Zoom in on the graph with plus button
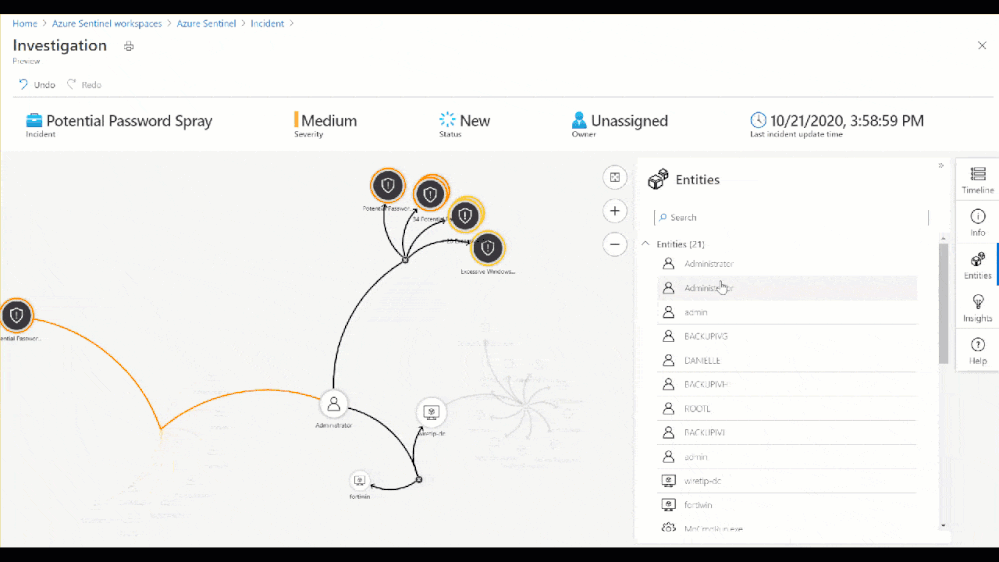Viewport: 999px width, 562px height. [x=615, y=211]
